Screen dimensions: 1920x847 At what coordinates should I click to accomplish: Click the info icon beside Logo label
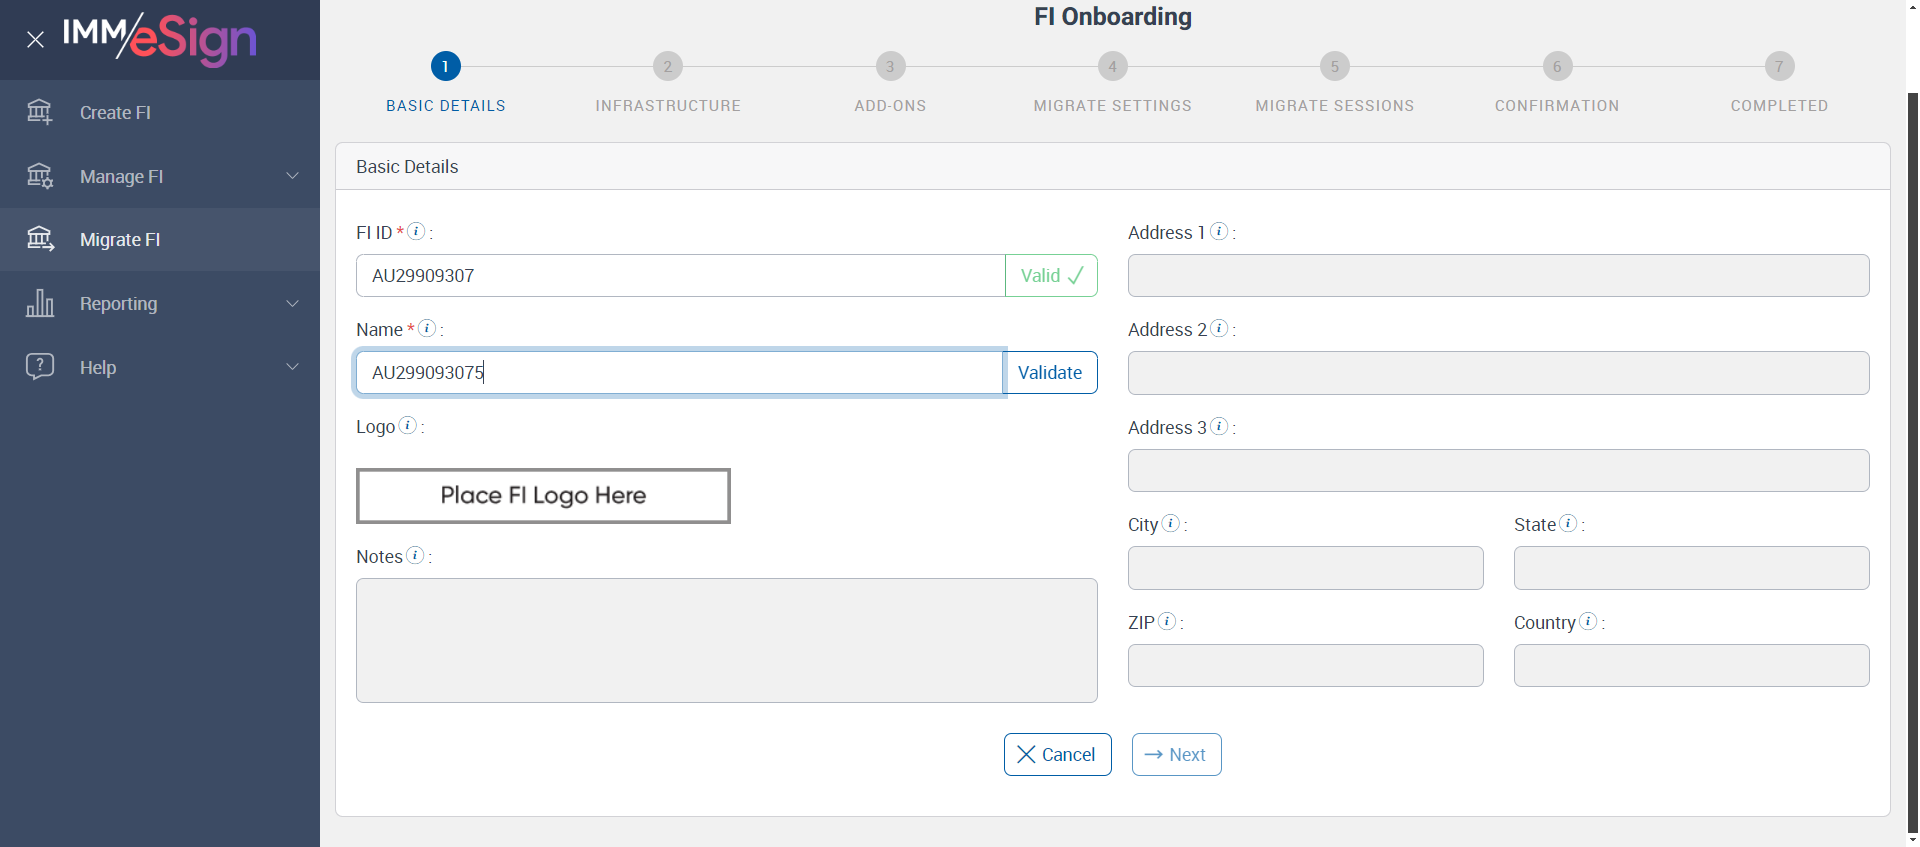(x=408, y=426)
